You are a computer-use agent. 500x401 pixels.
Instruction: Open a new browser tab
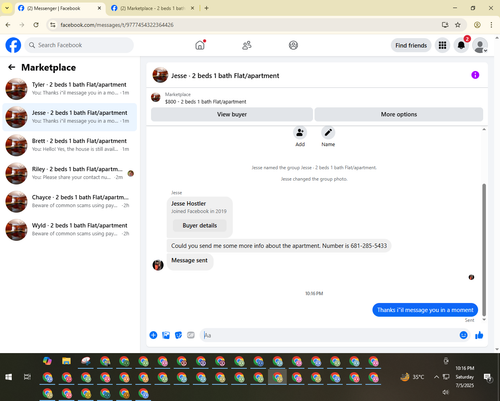pyautogui.click(x=206, y=8)
